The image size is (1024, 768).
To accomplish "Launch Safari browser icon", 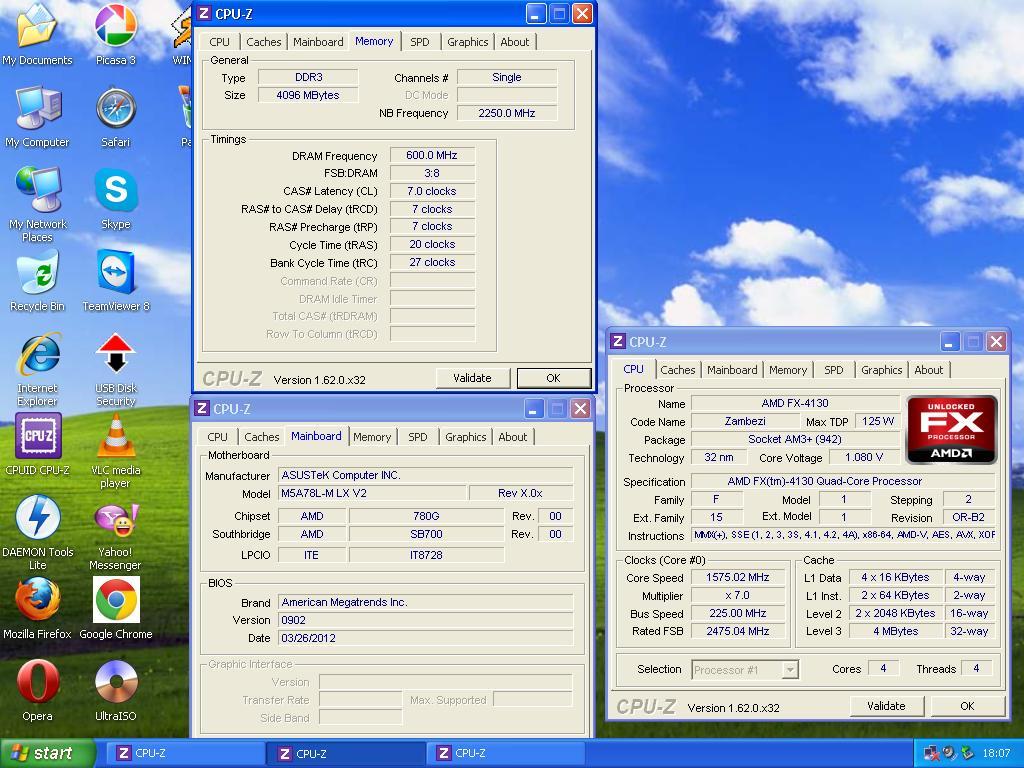I will pos(116,116).
